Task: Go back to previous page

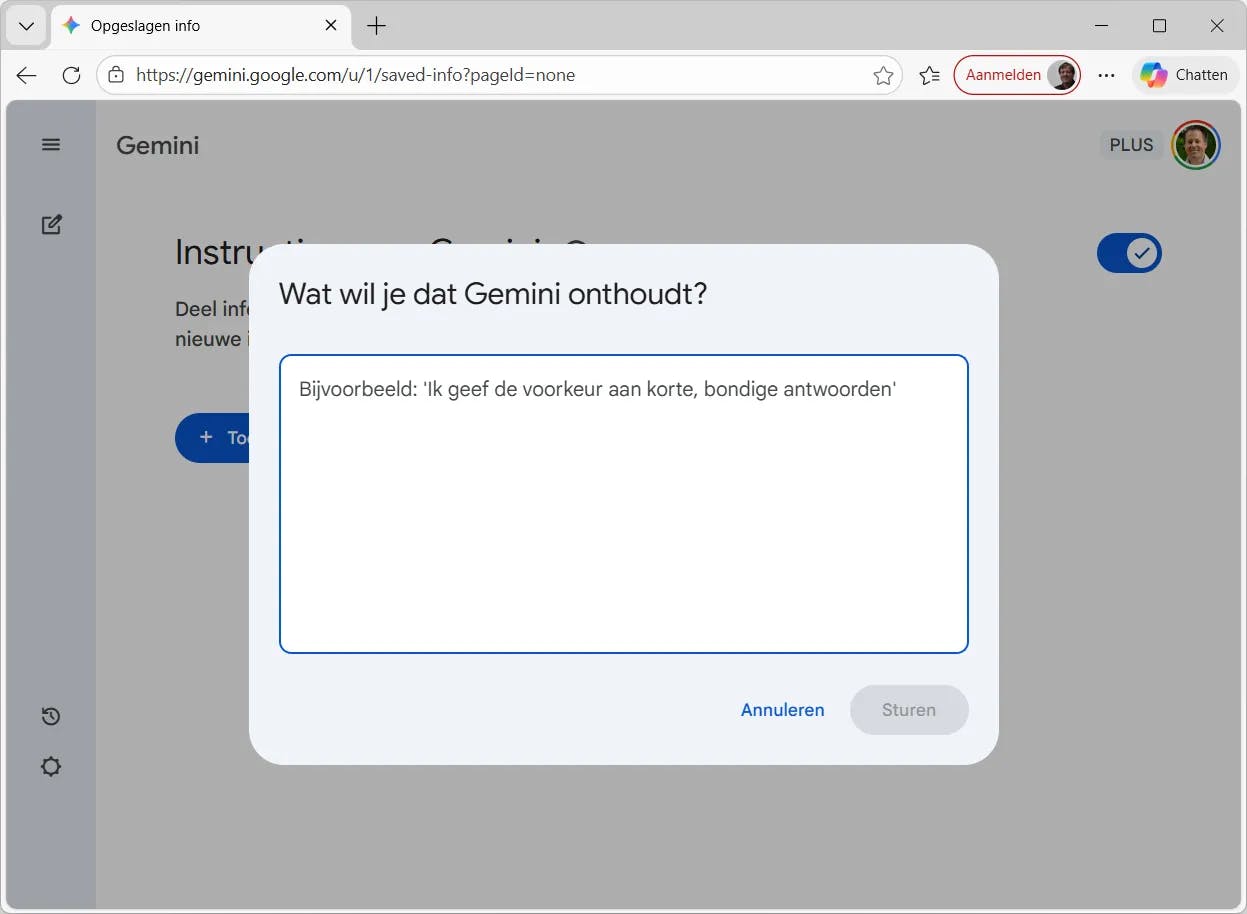Action: pyautogui.click(x=27, y=75)
